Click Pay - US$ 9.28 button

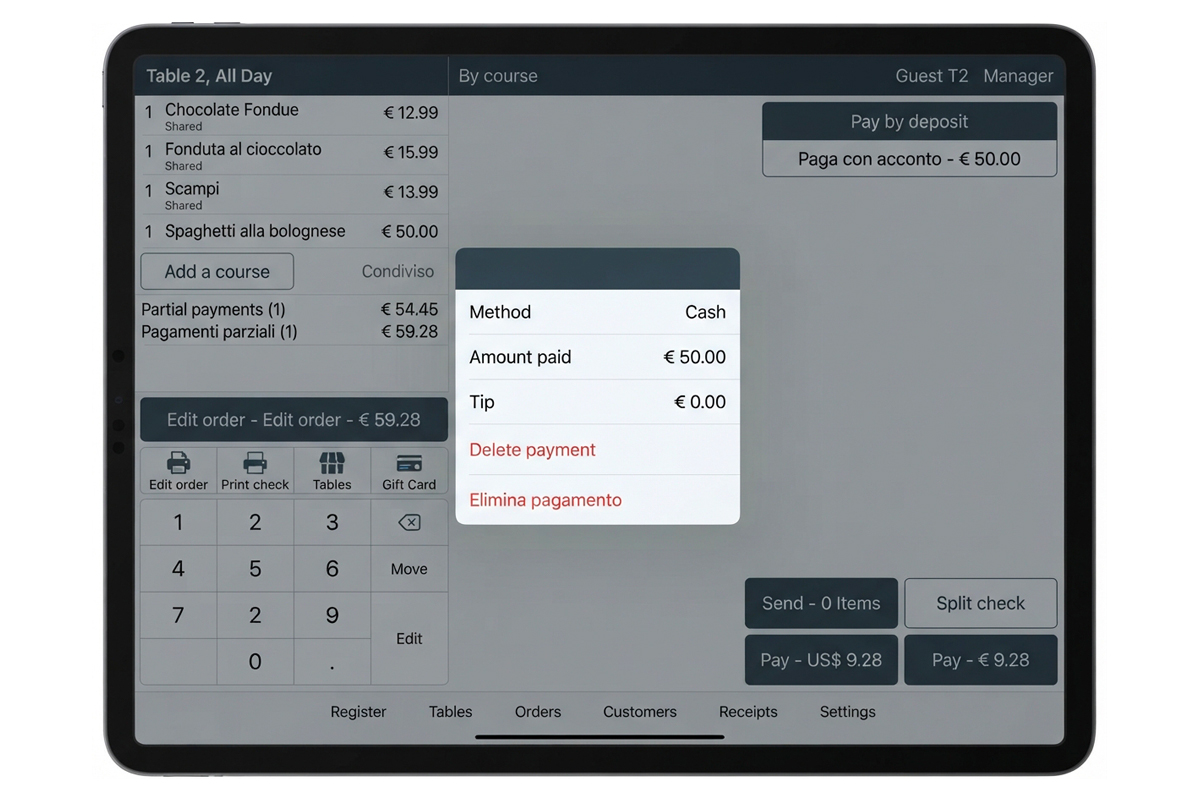(x=821, y=660)
